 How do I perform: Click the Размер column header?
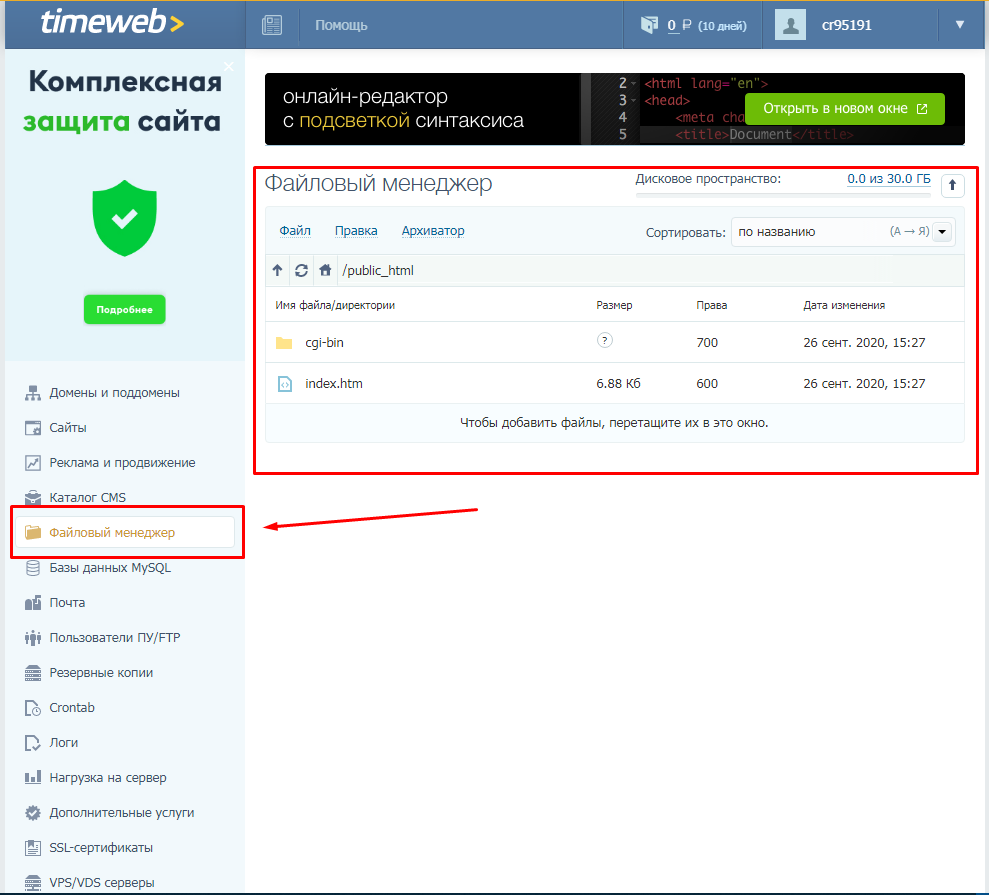click(614, 305)
